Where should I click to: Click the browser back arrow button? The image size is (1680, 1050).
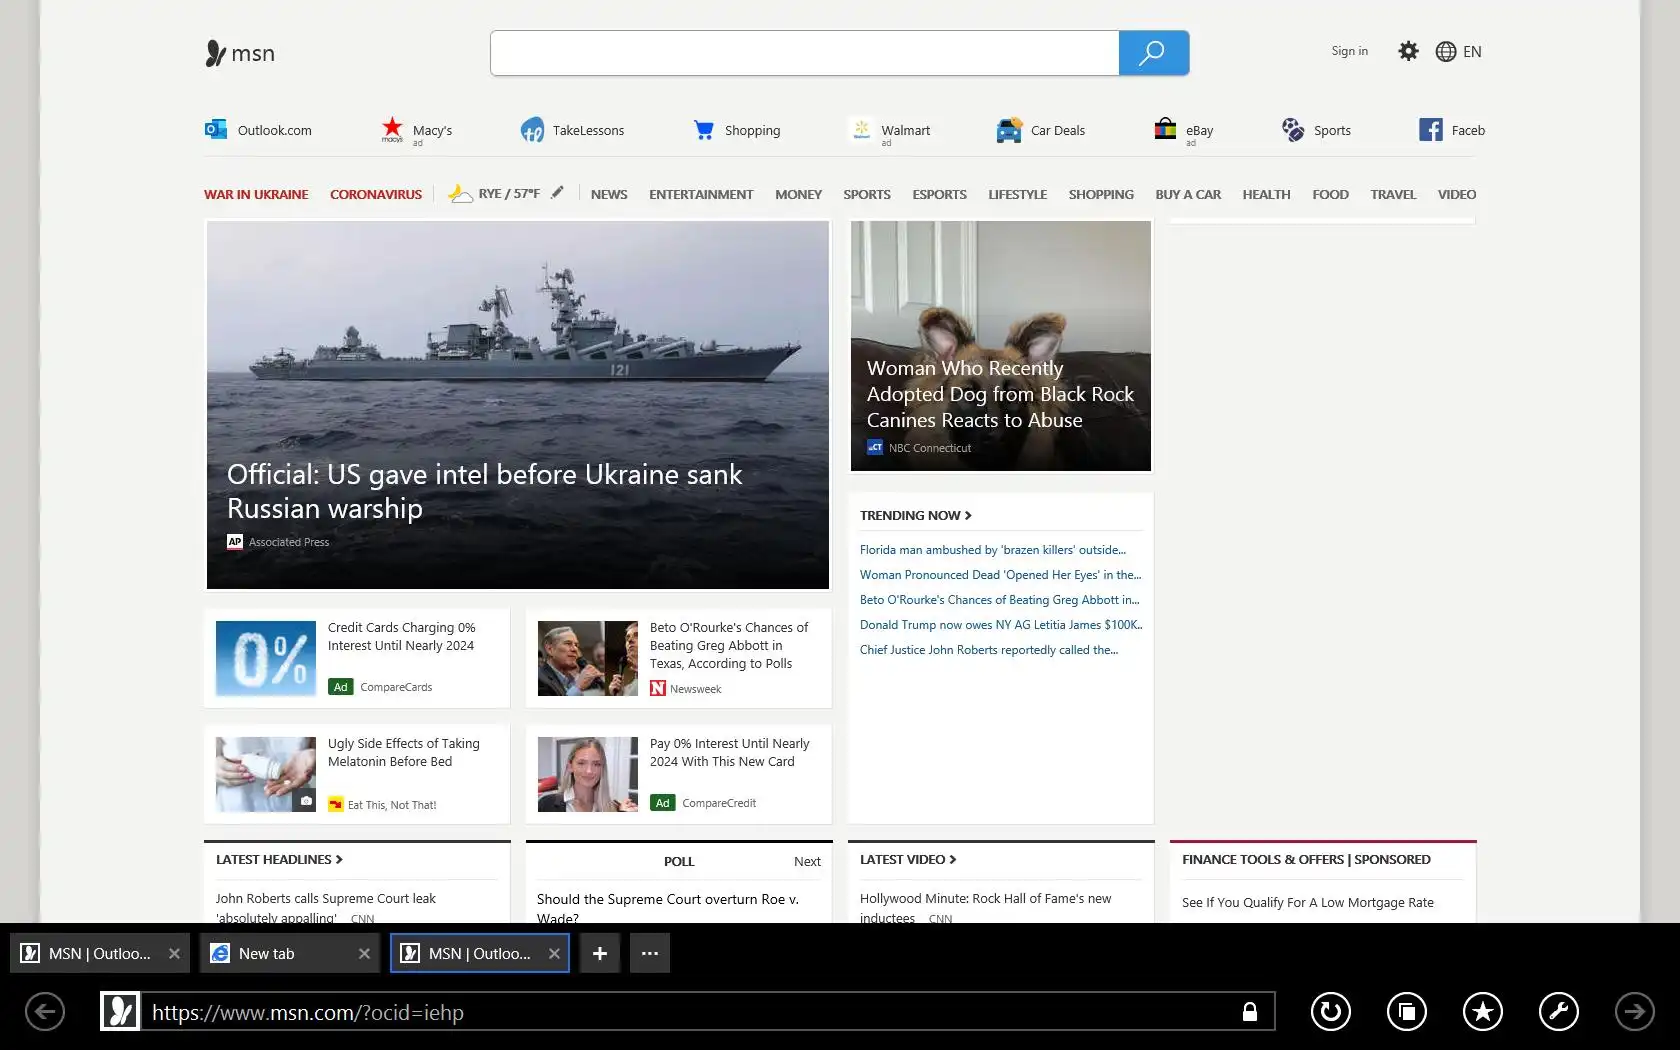pos(45,1011)
